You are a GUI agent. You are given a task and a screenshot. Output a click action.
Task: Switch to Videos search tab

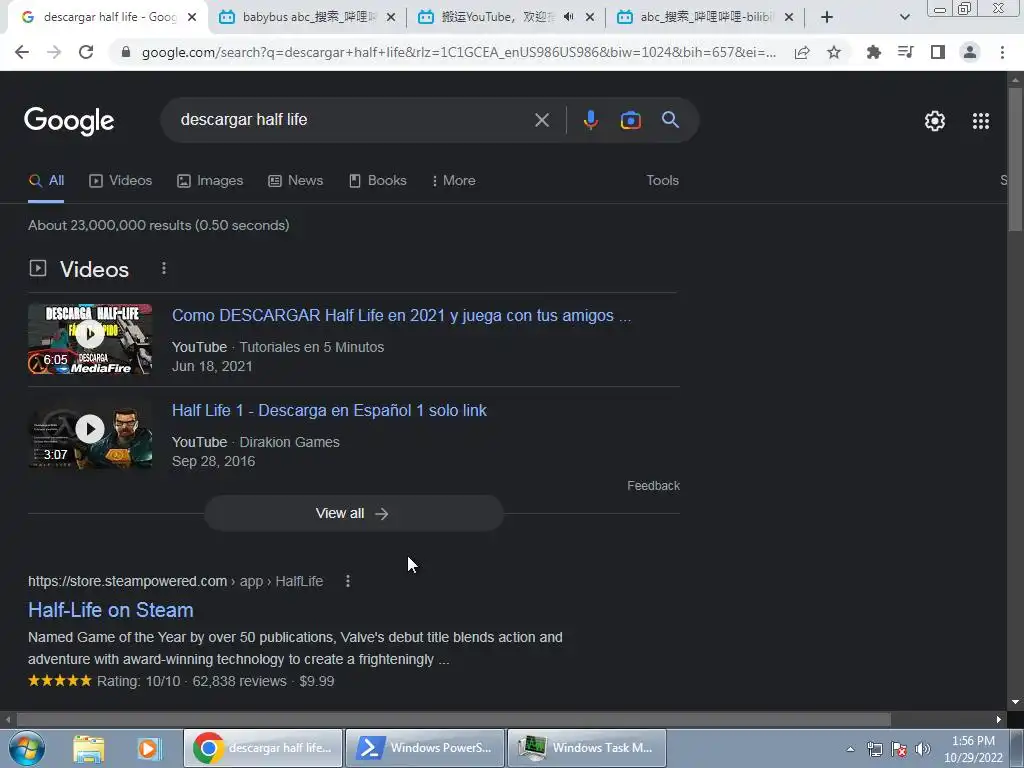120,181
